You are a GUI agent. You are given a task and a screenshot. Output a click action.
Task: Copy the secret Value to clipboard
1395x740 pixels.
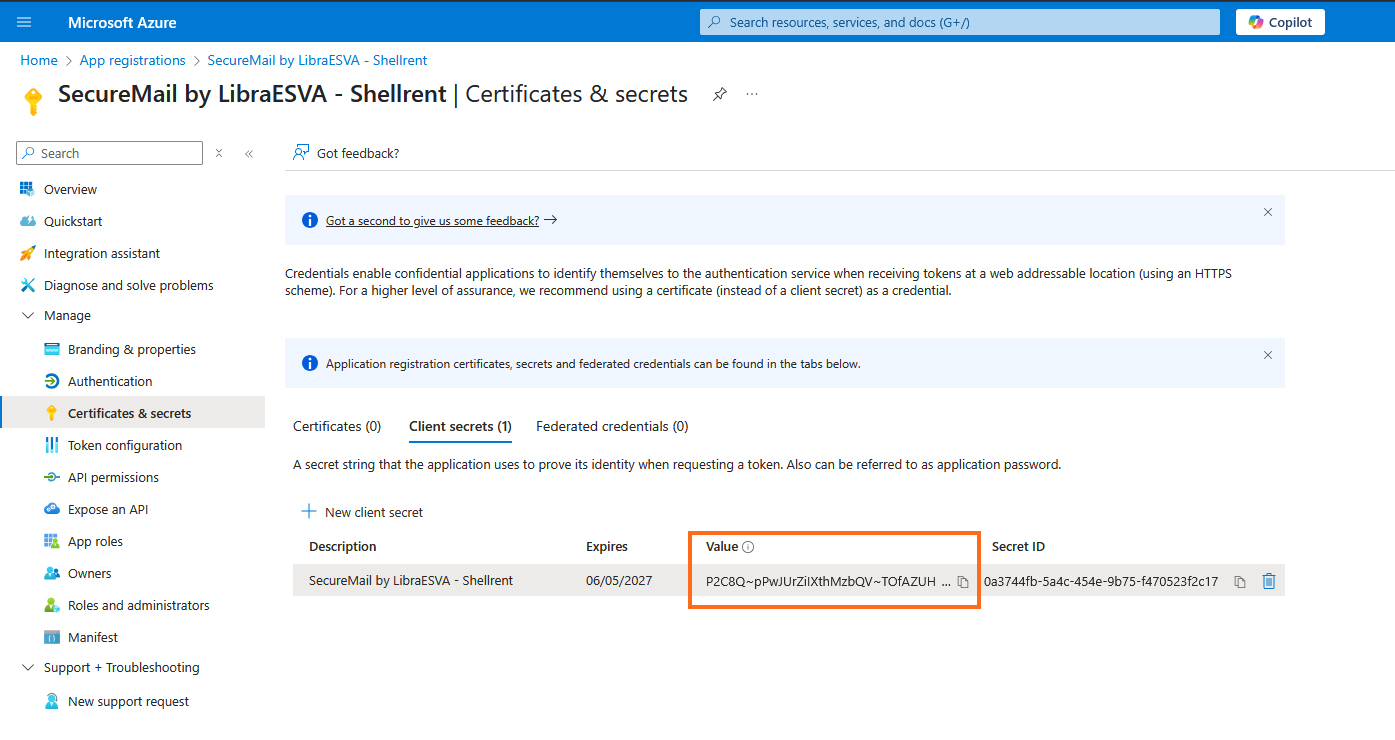pyautogui.click(x=963, y=582)
